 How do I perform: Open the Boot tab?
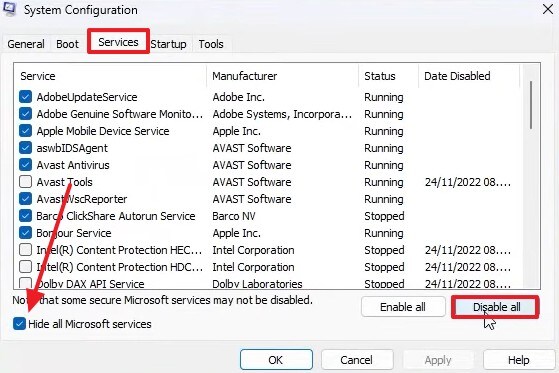click(67, 44)
